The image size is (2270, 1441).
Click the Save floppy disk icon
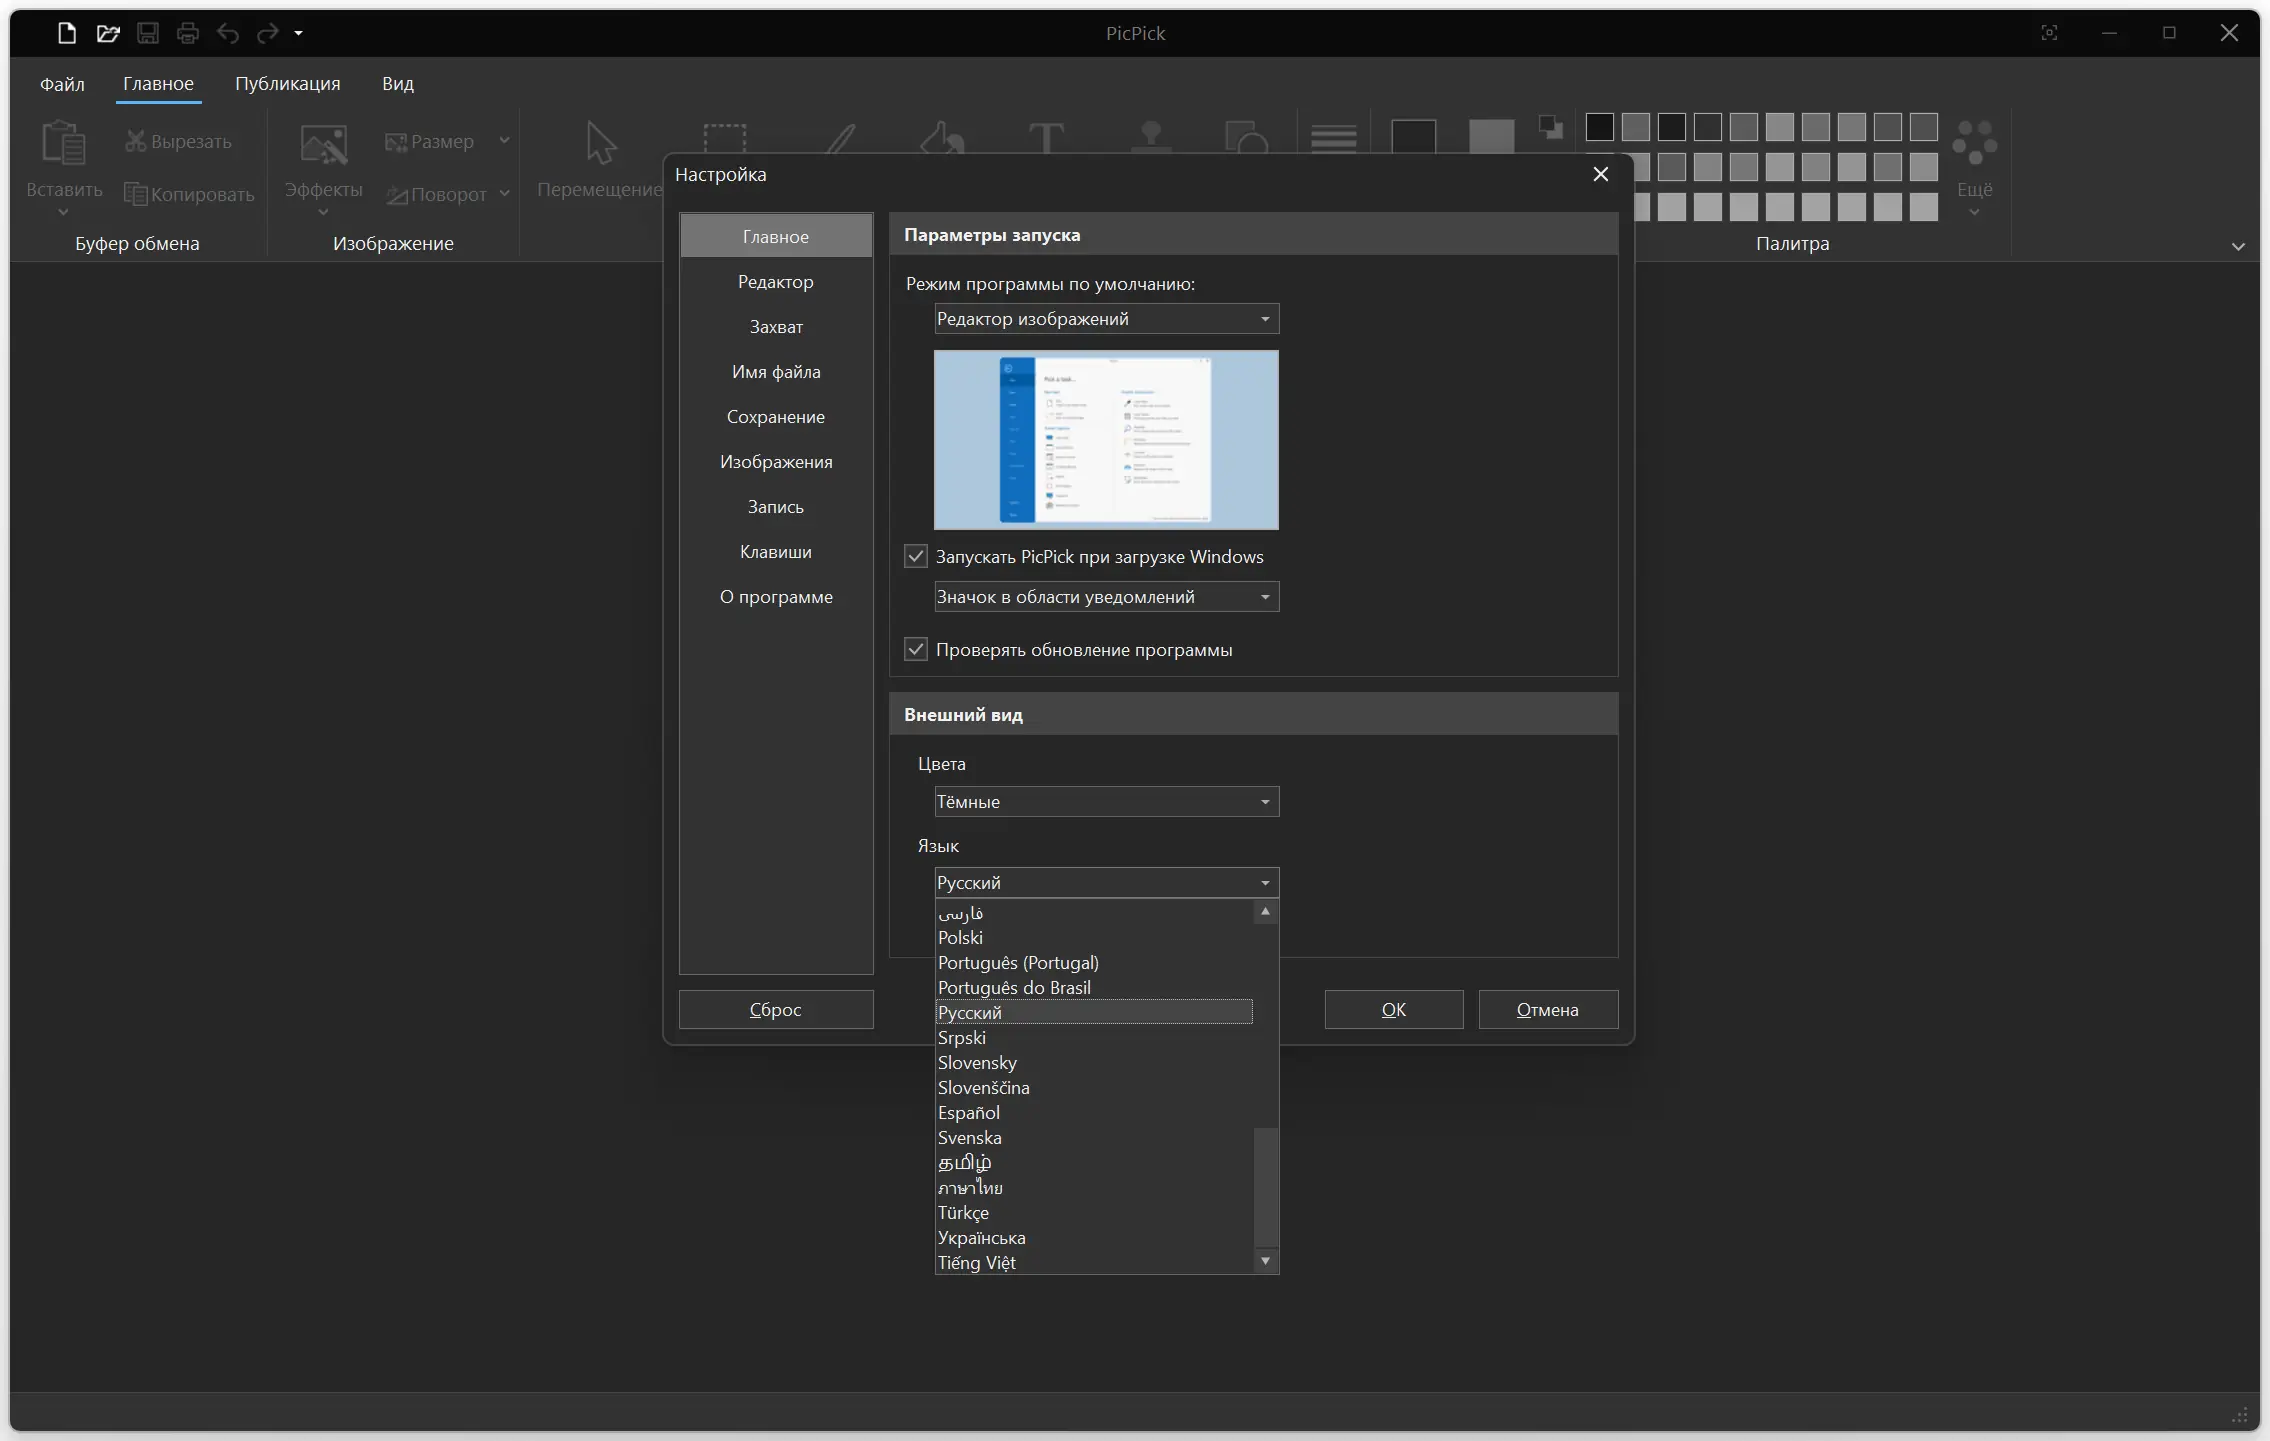pos(148,33)
